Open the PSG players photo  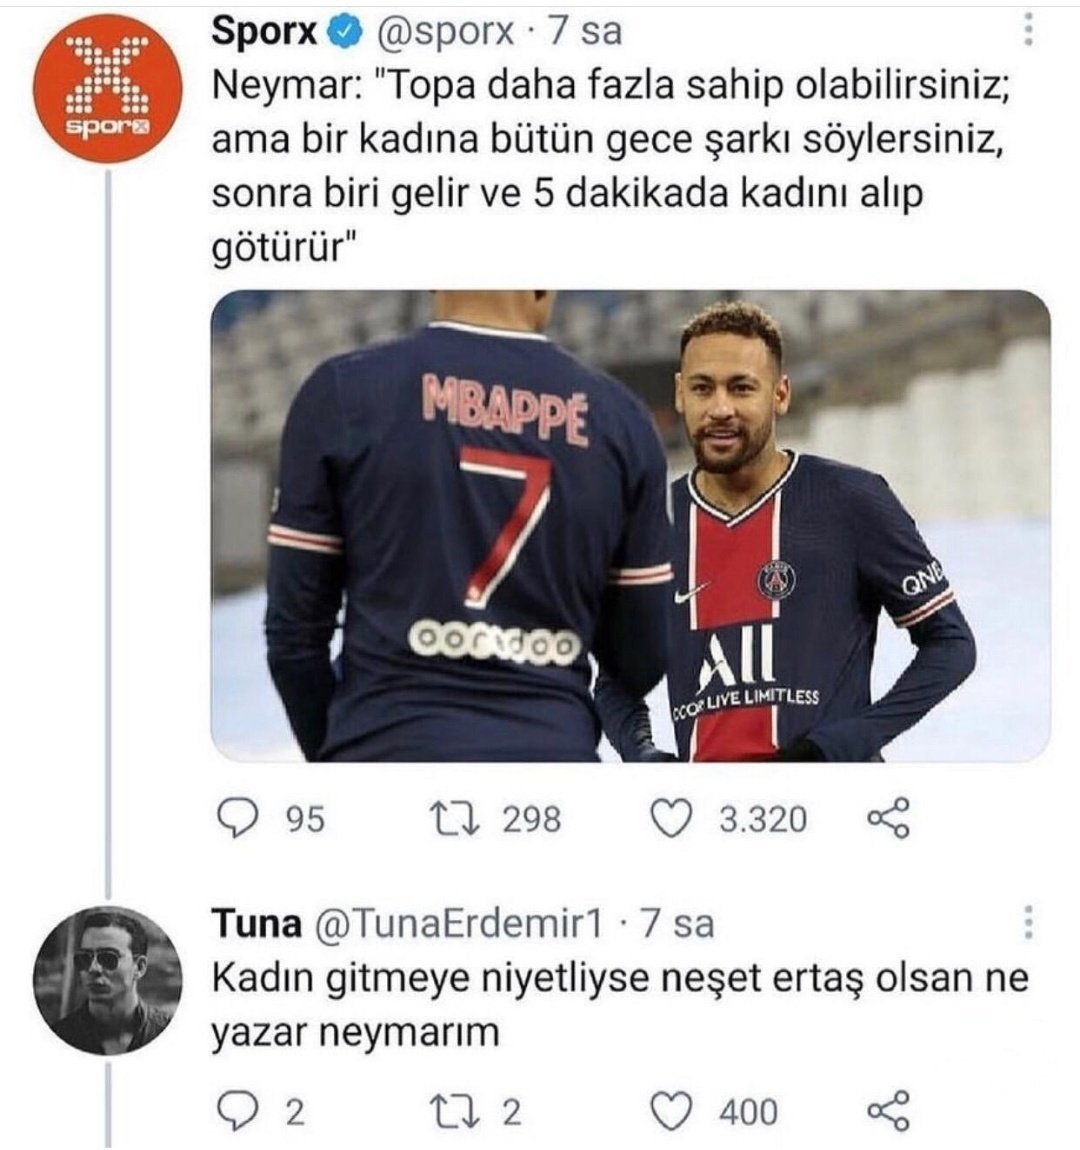pyautogui.click(x=630, y=526)
